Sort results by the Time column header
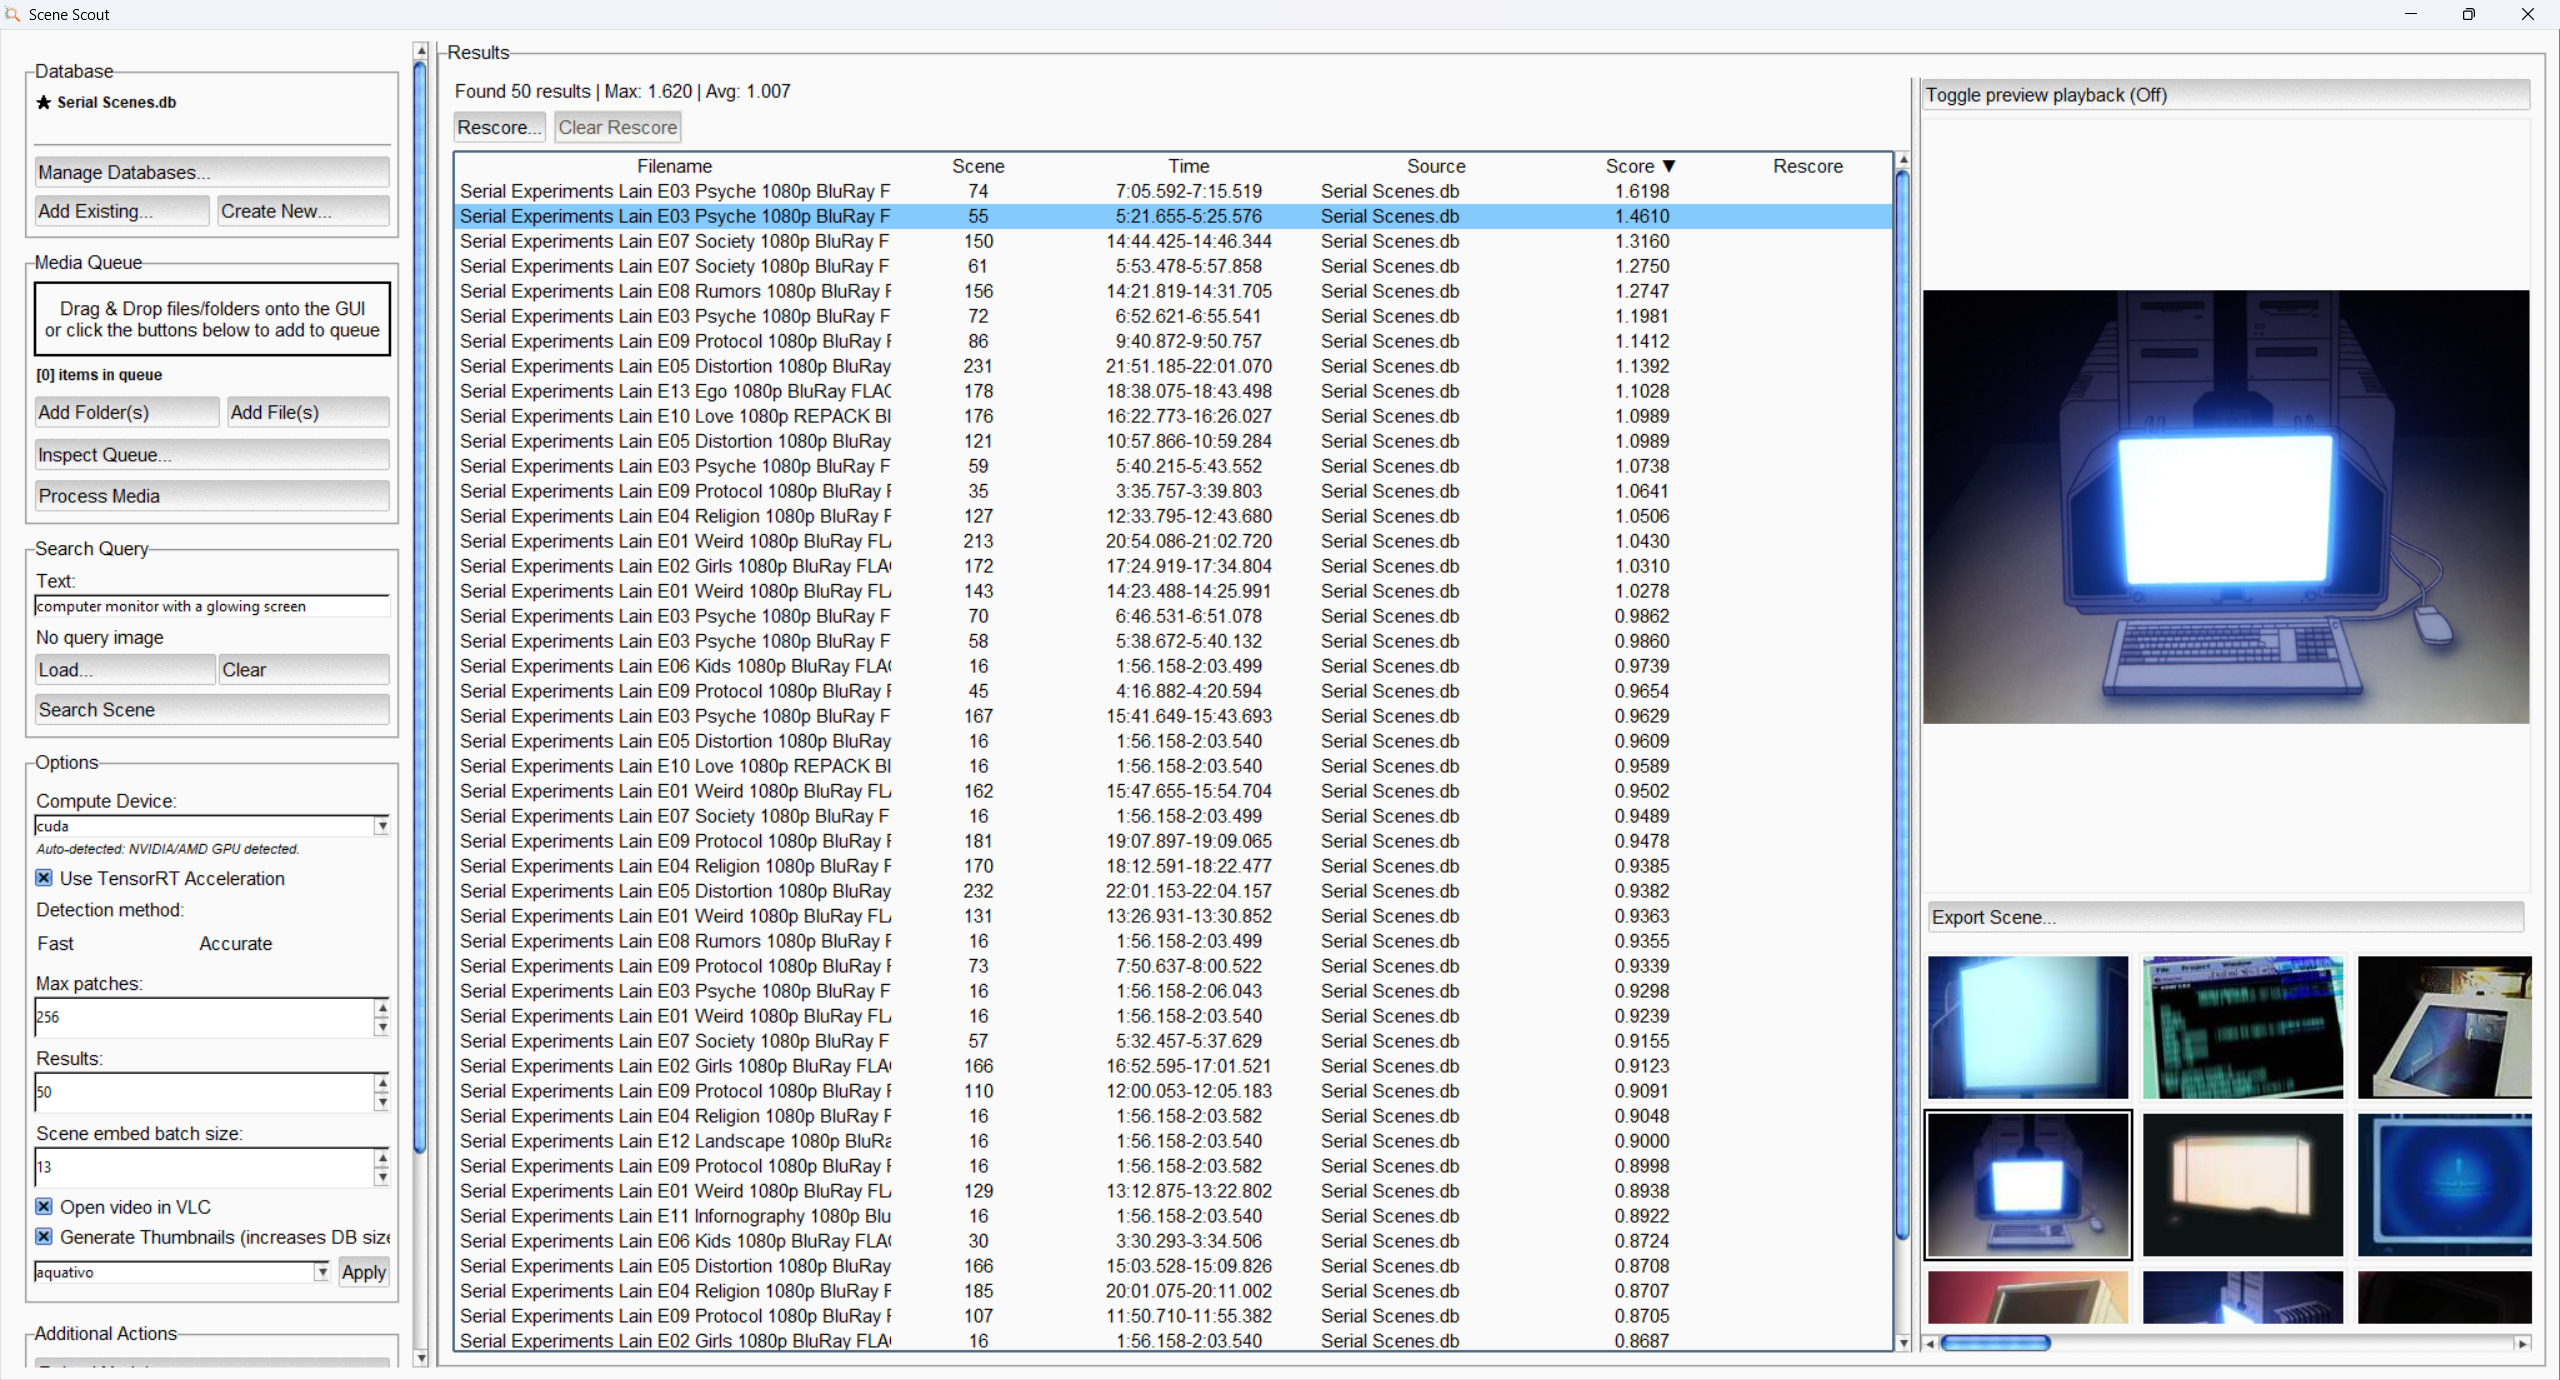Image resolution: width=2560 pixels, height=1380 pixels. (1189, 166)
